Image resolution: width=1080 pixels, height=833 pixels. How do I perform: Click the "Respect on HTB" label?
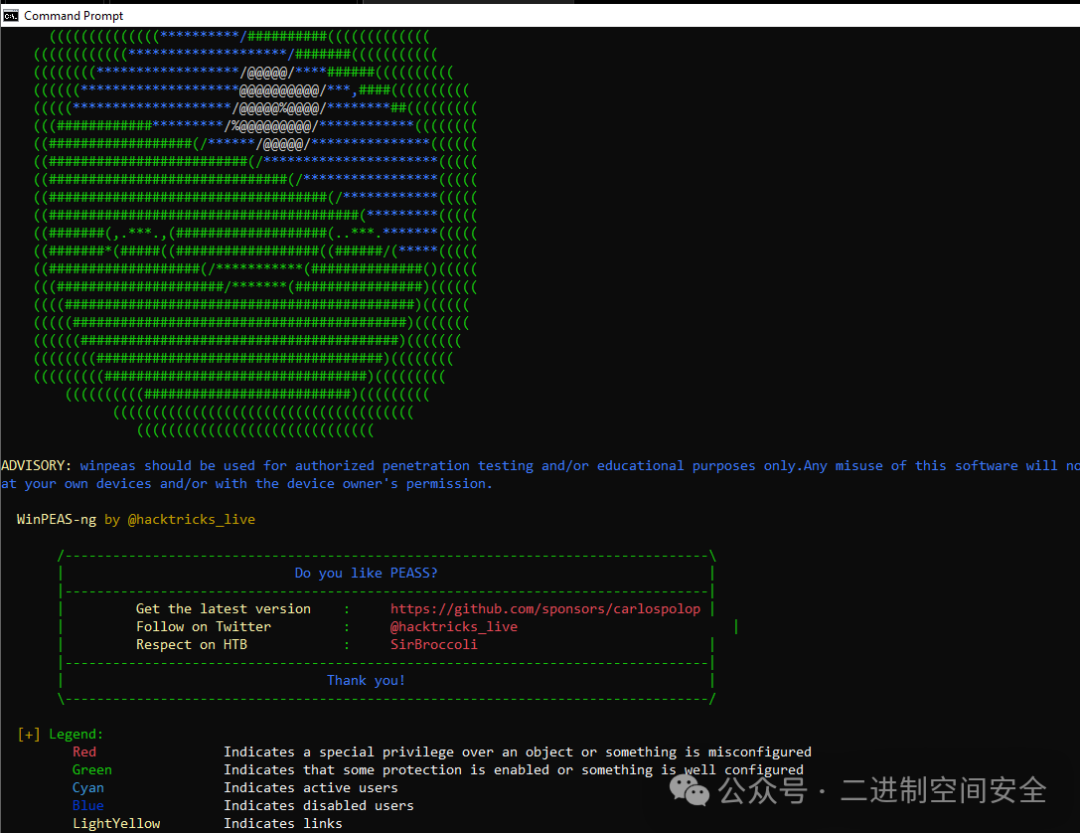click(191, 645)
